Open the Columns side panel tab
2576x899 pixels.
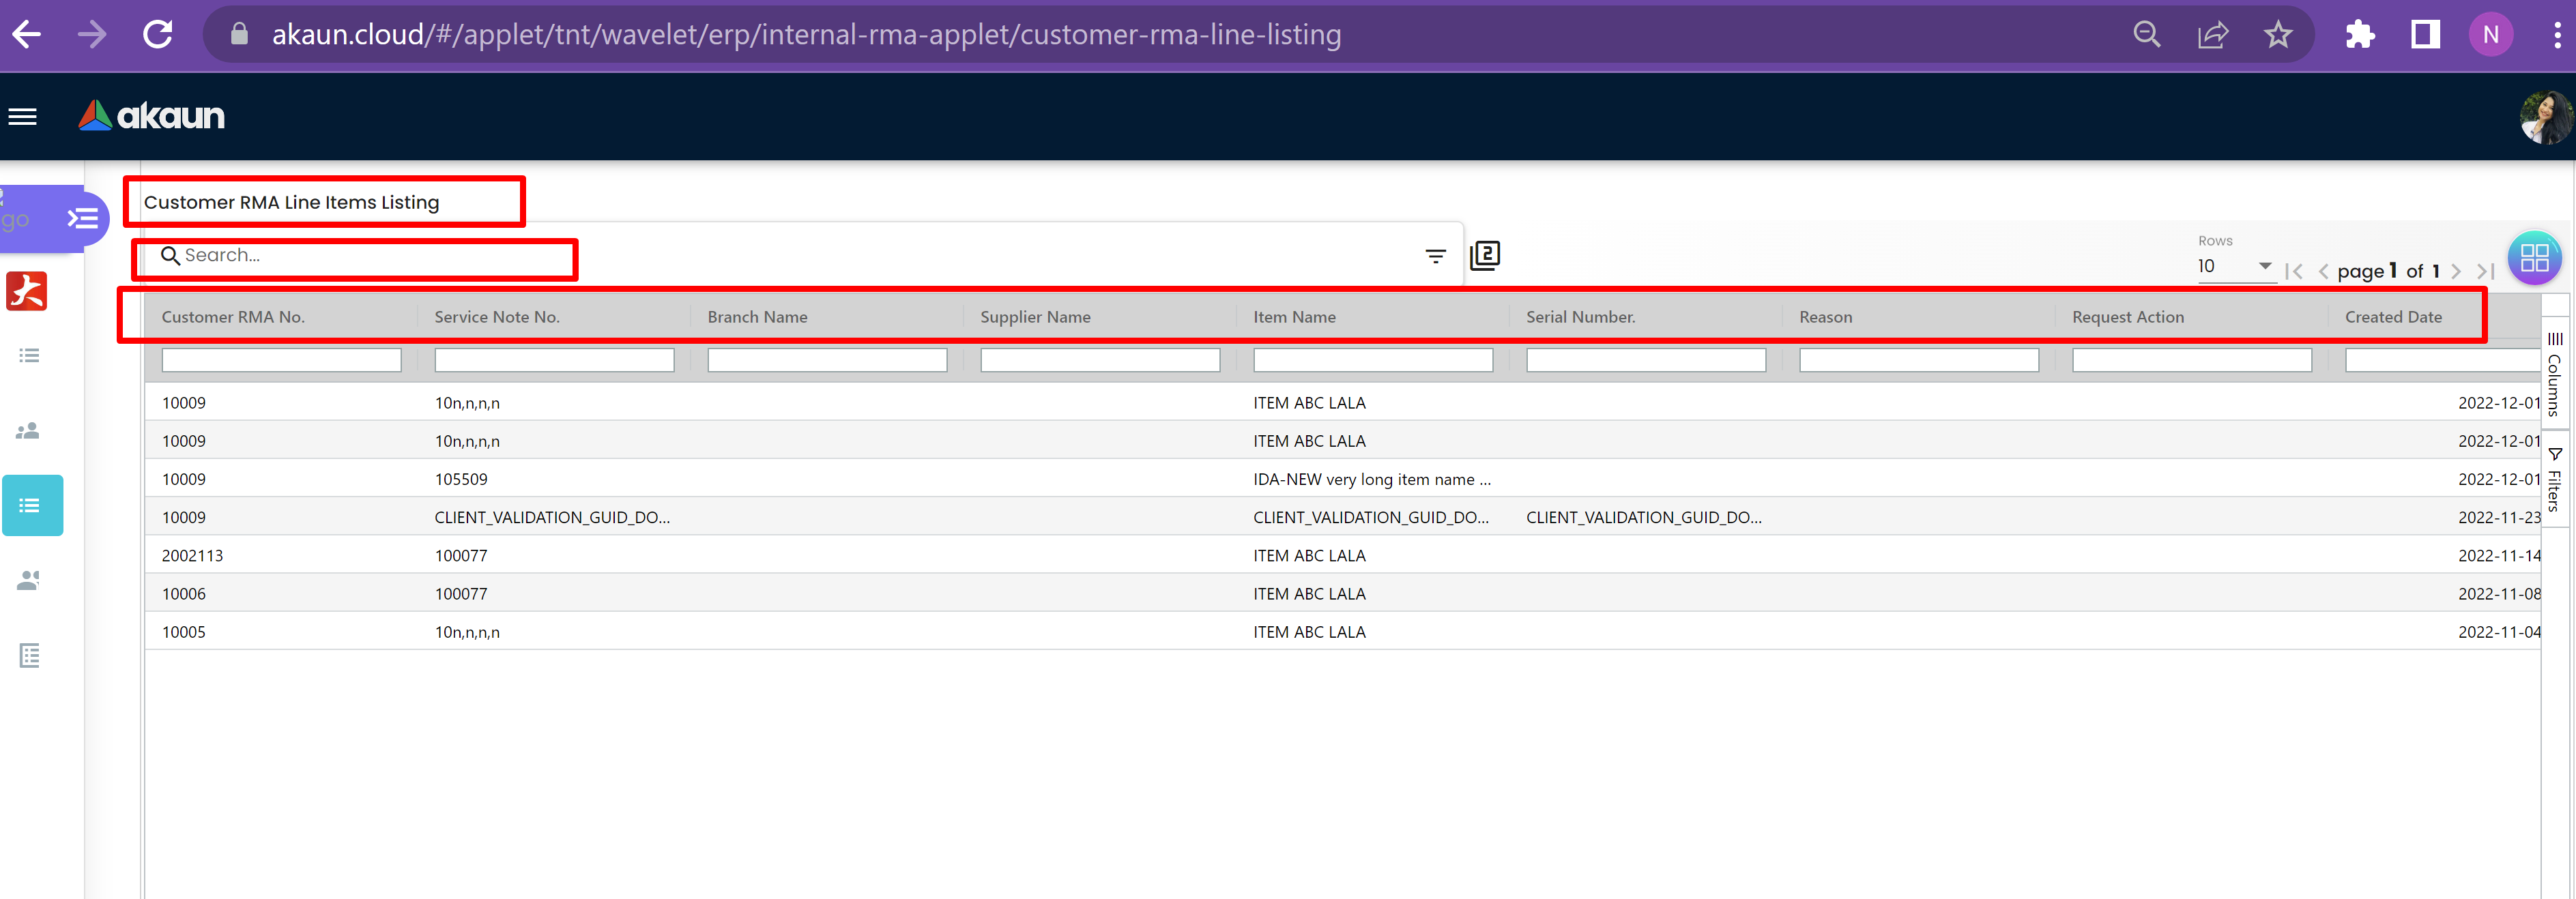(2554, 374)
